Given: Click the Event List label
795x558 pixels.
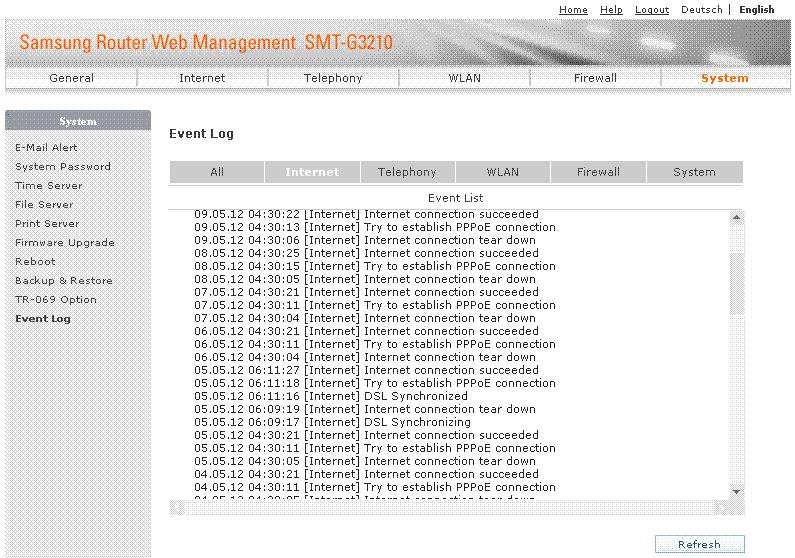Looking at the screenshot, I should tap(455, 198).
